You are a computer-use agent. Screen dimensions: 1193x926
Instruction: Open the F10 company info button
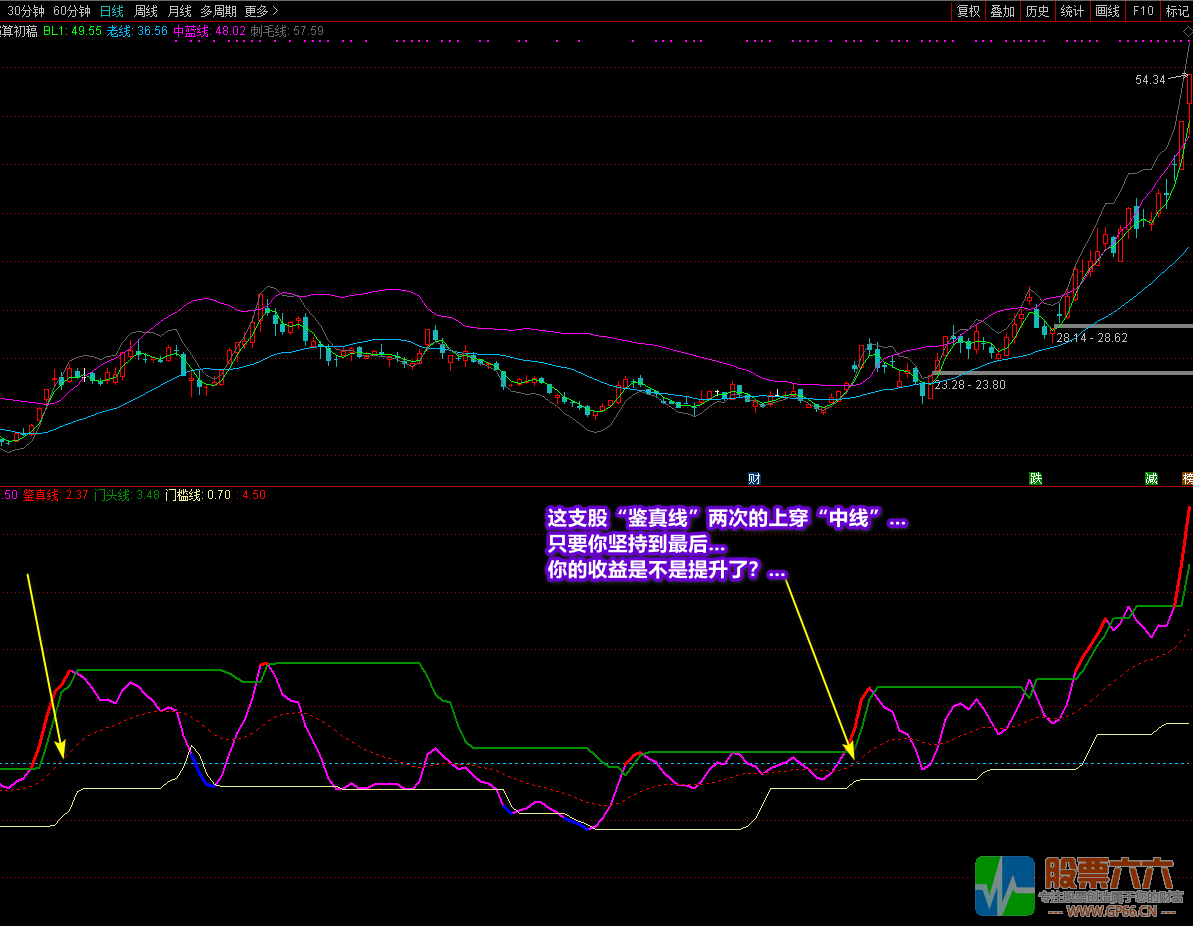(x=1143, y=11)
